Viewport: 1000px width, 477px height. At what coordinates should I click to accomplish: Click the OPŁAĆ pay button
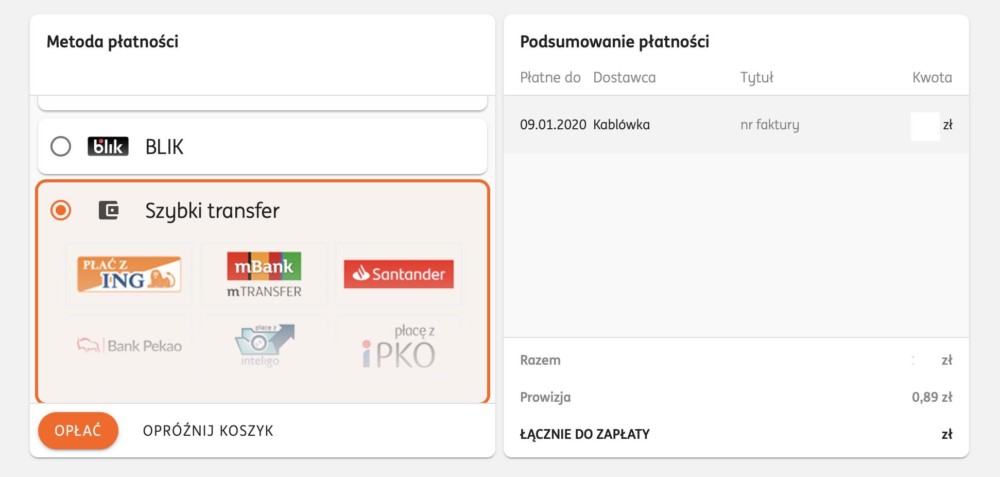coord(78,430)
